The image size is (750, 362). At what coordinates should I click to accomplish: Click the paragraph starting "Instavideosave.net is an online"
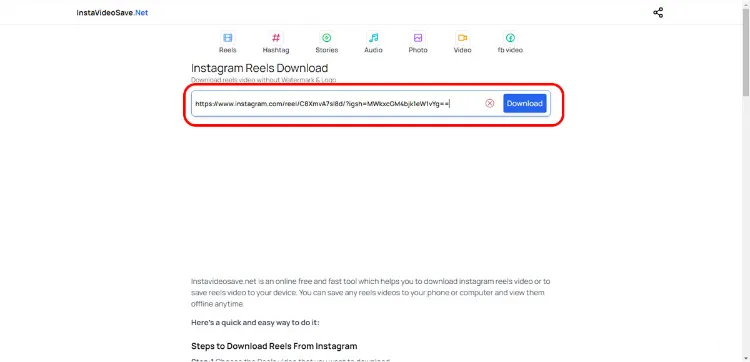(x=371, y=293)
